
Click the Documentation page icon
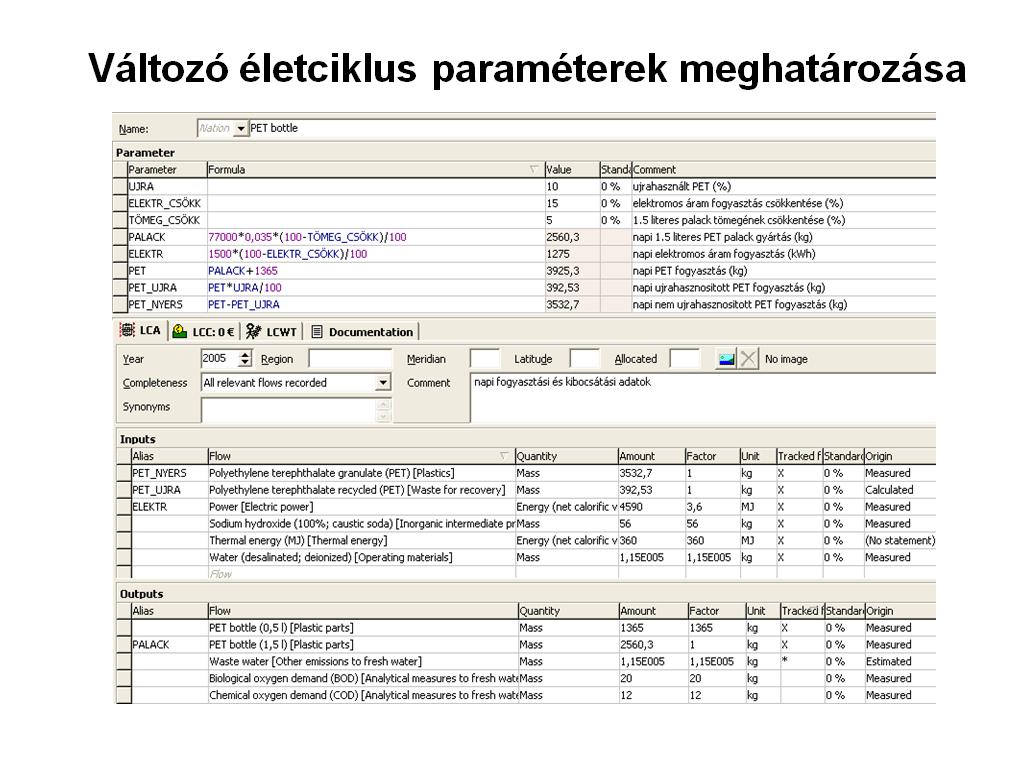[317, 332]
